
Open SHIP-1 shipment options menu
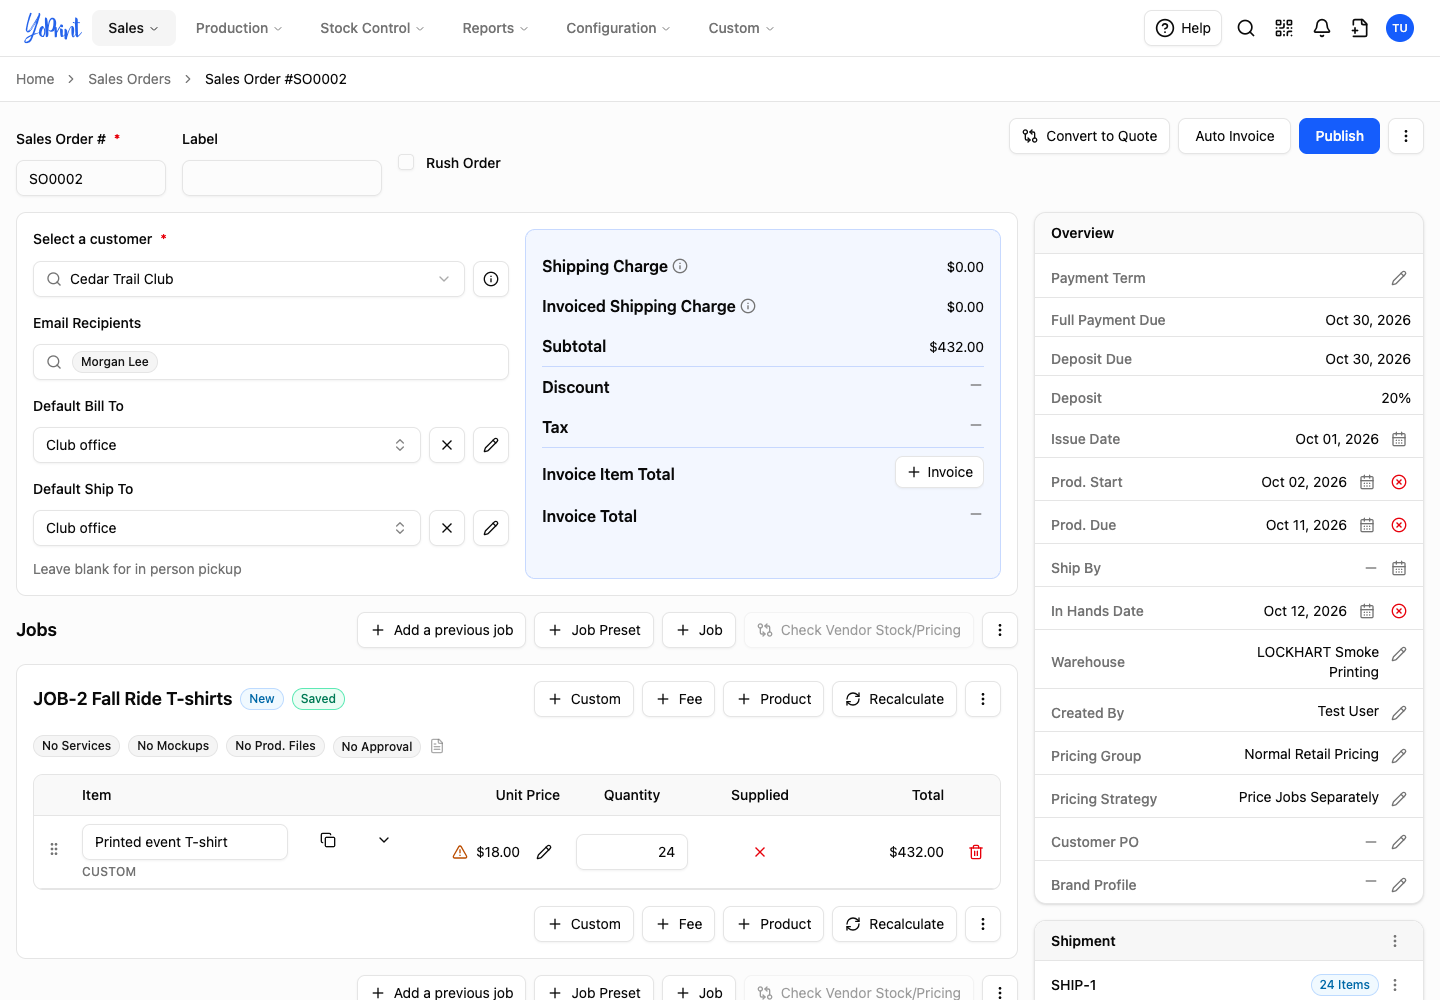(1395, 985)
